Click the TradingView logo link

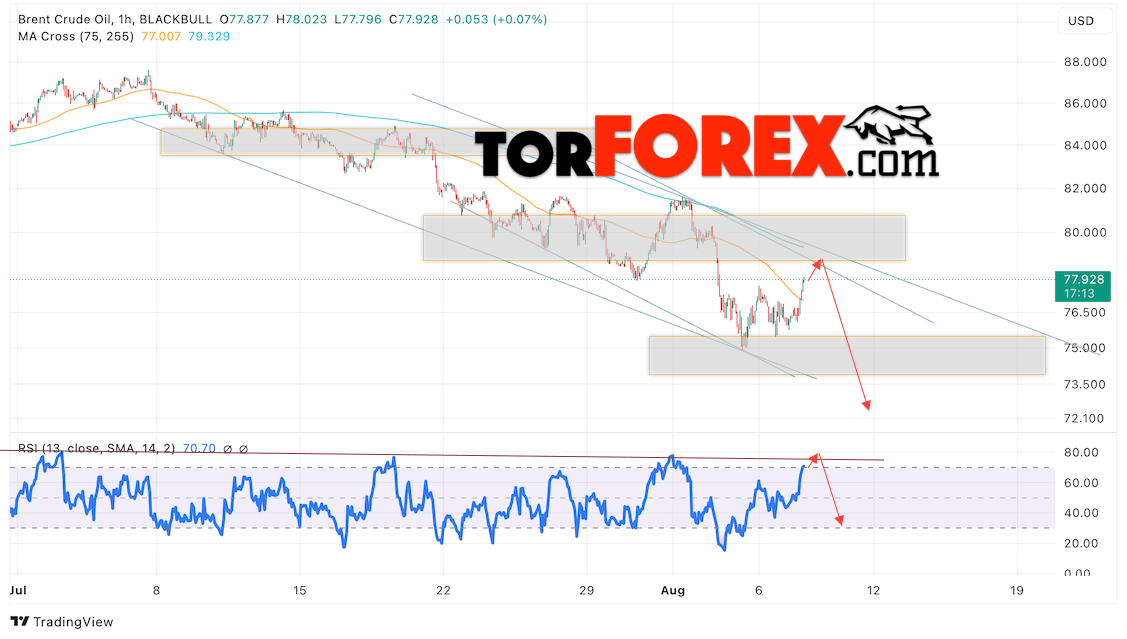(x=62, y=622)
